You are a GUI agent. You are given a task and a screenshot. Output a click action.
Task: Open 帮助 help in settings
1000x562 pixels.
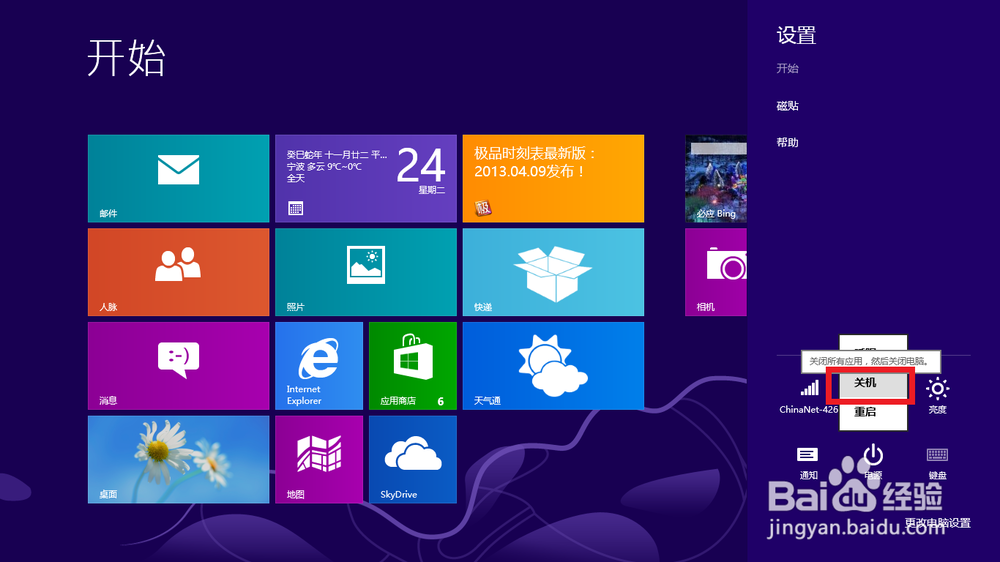click(788, 142)
